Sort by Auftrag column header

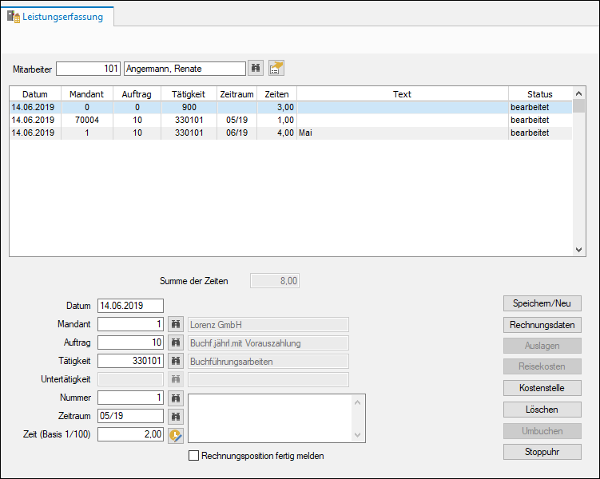click(137, 94)
